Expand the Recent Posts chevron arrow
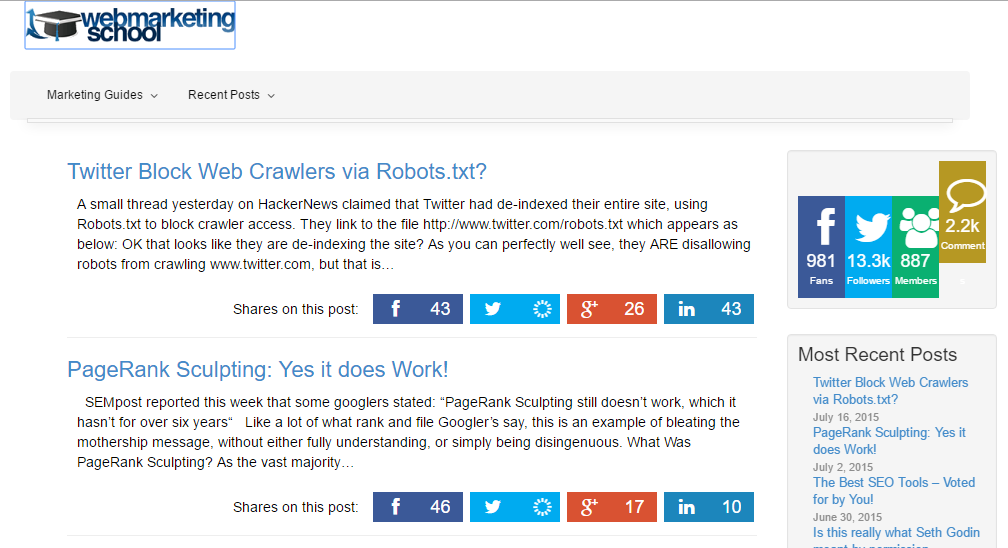Image resolution: width=1008 pixels, height=548 pixels. tap(271, 96)
